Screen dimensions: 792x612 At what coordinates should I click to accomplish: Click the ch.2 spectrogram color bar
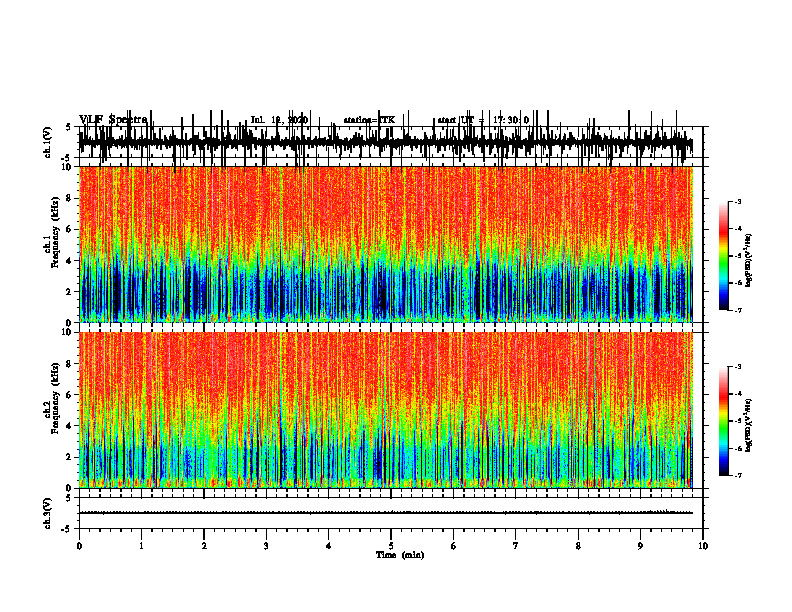pyautogui.click(x=724, y=421)
